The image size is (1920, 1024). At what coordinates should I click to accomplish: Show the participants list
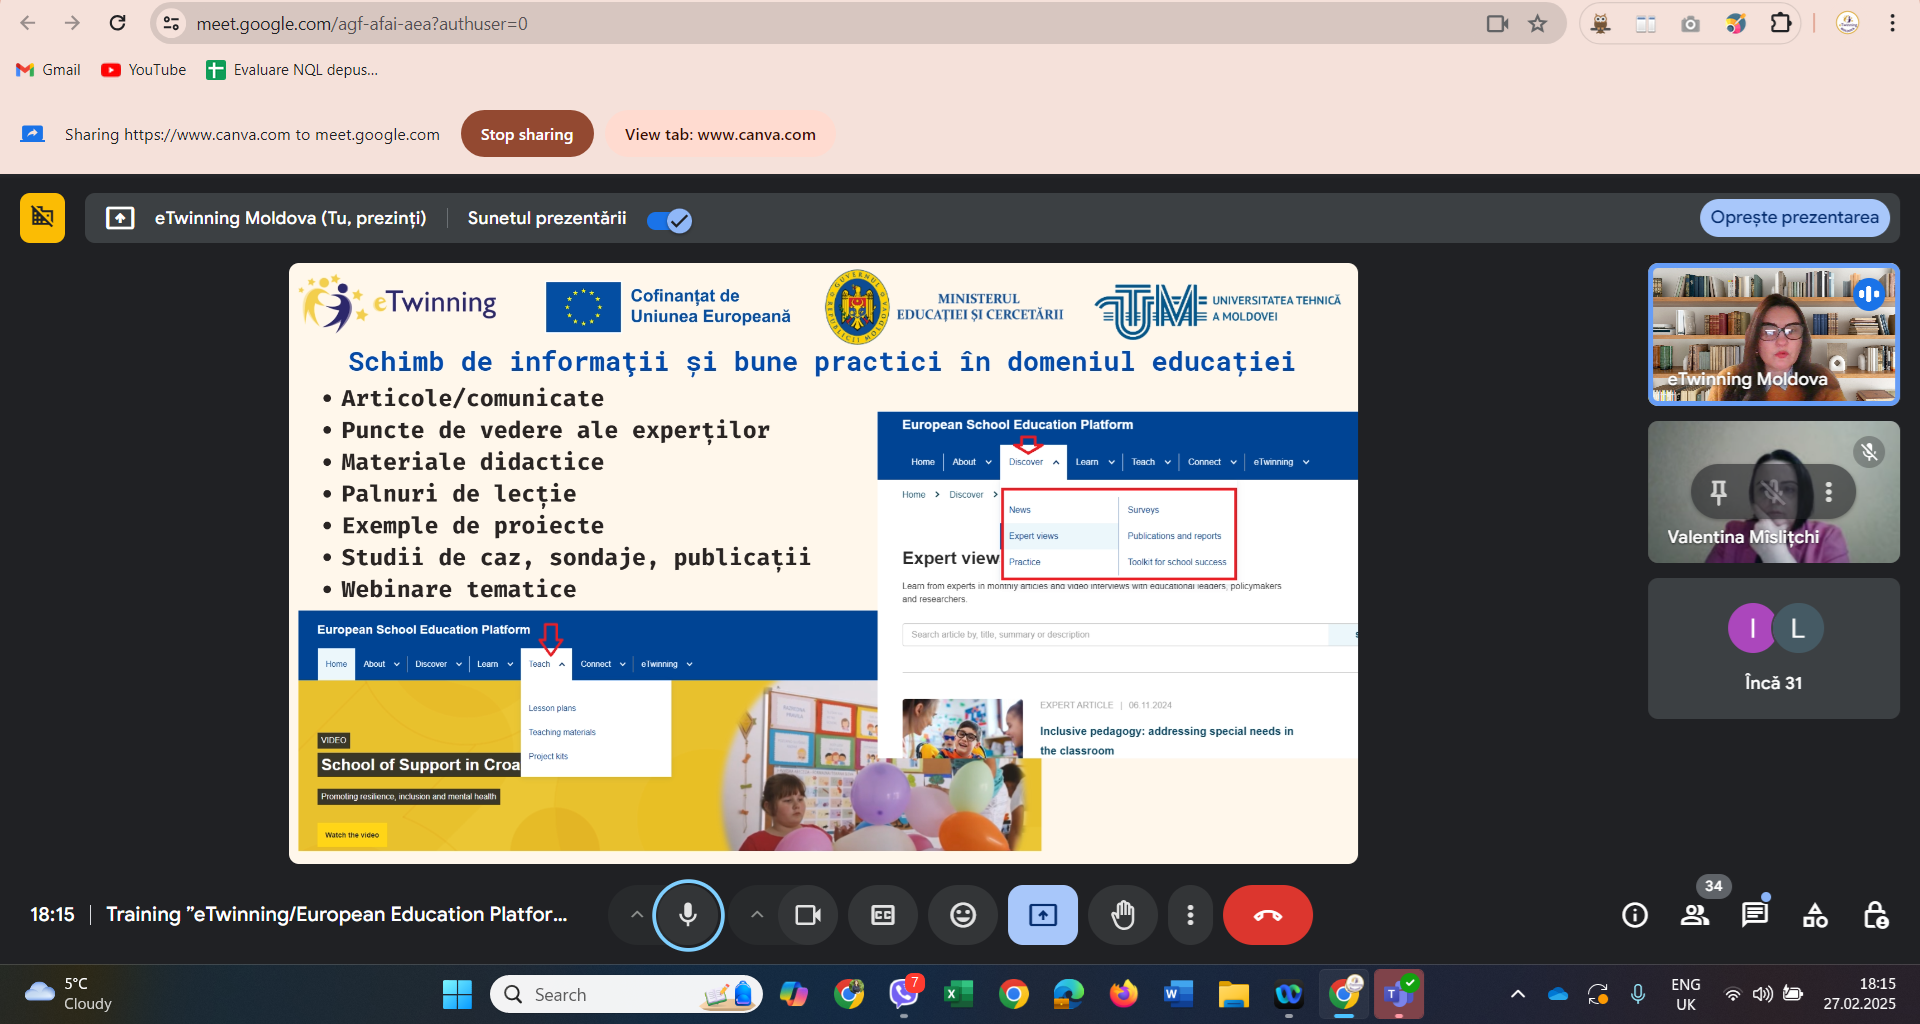coord(1695,915)
